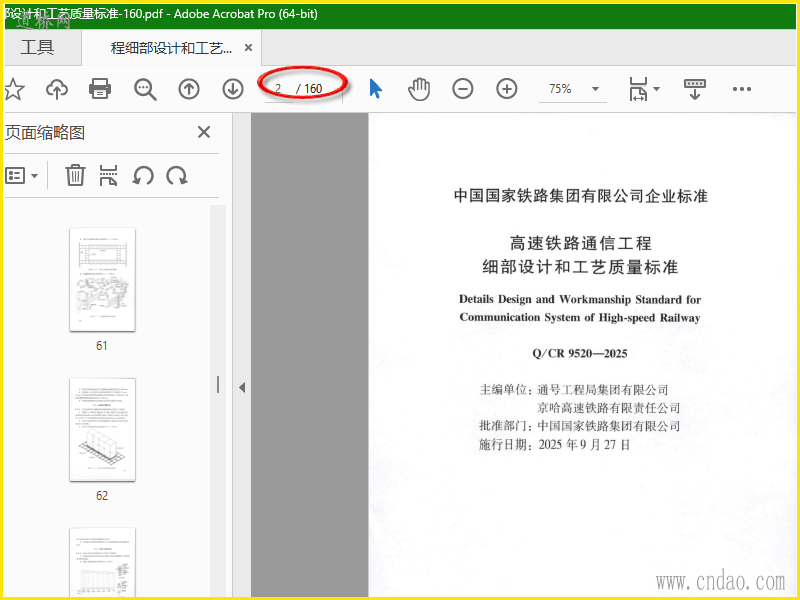Open the 75% zoom level dropdown
Image resolution: width=800 pixels, height=600 pixels.
click(595, 89)
